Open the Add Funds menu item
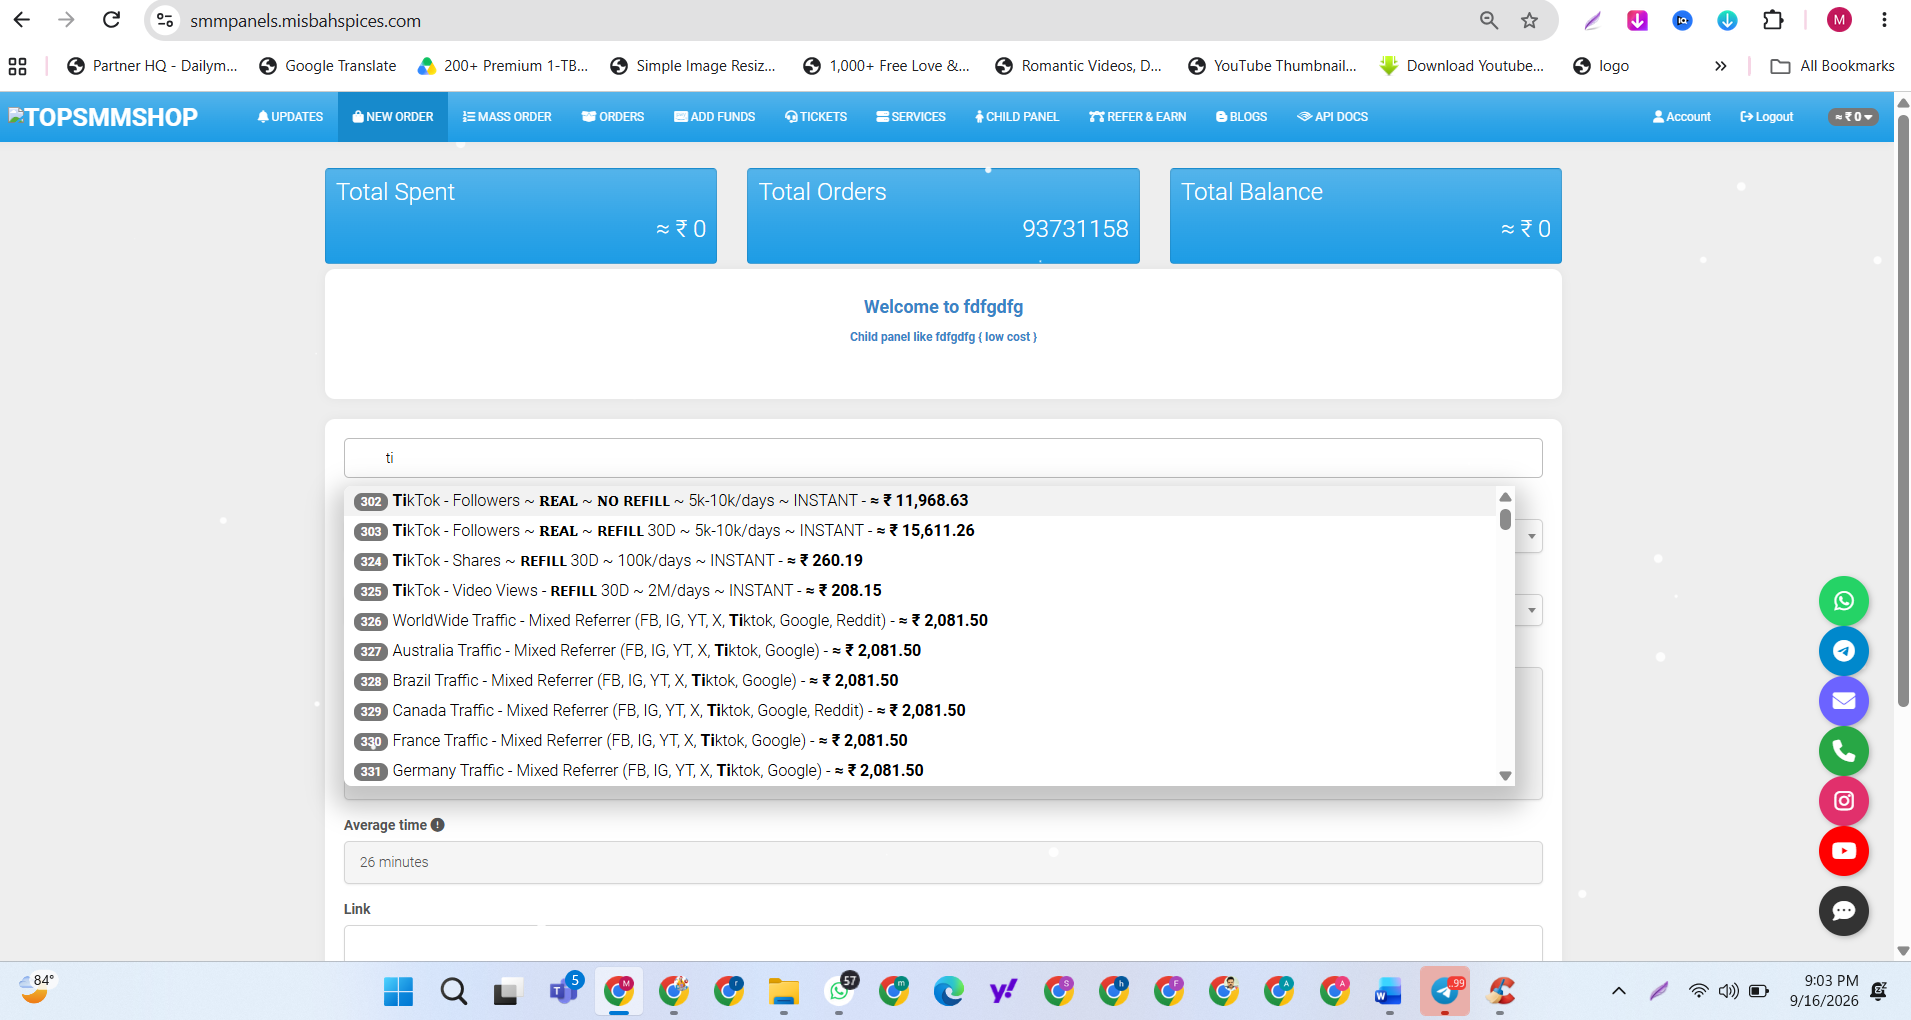This screenshot has height=1020, width=1911. point(714,117)
